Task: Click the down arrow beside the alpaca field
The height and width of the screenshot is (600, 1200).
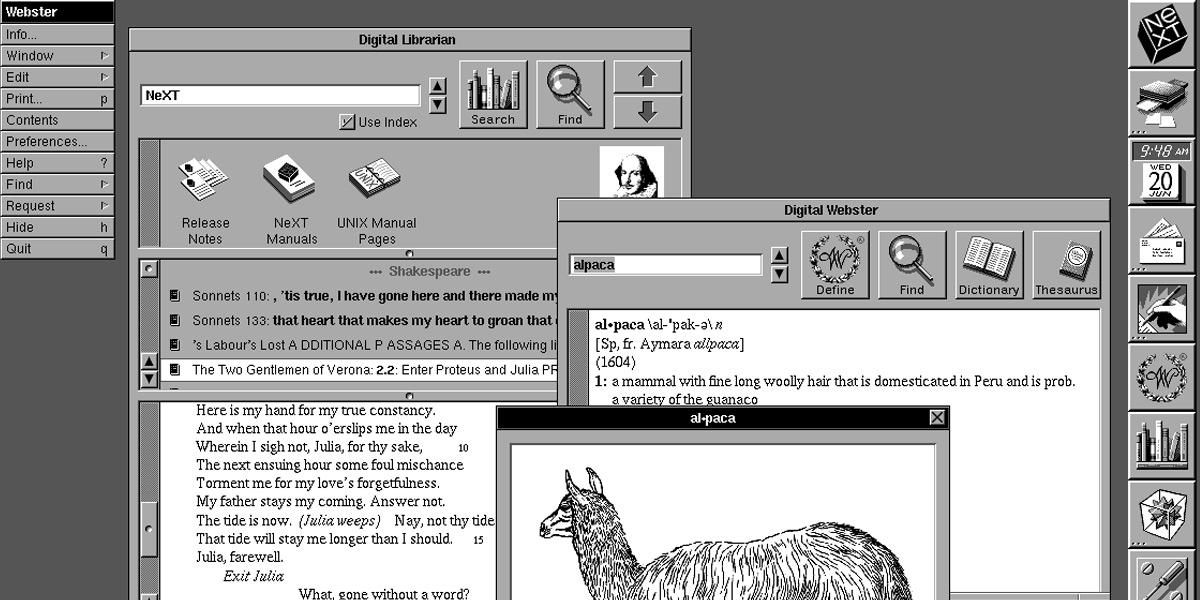Action: [x=780, y=274]
